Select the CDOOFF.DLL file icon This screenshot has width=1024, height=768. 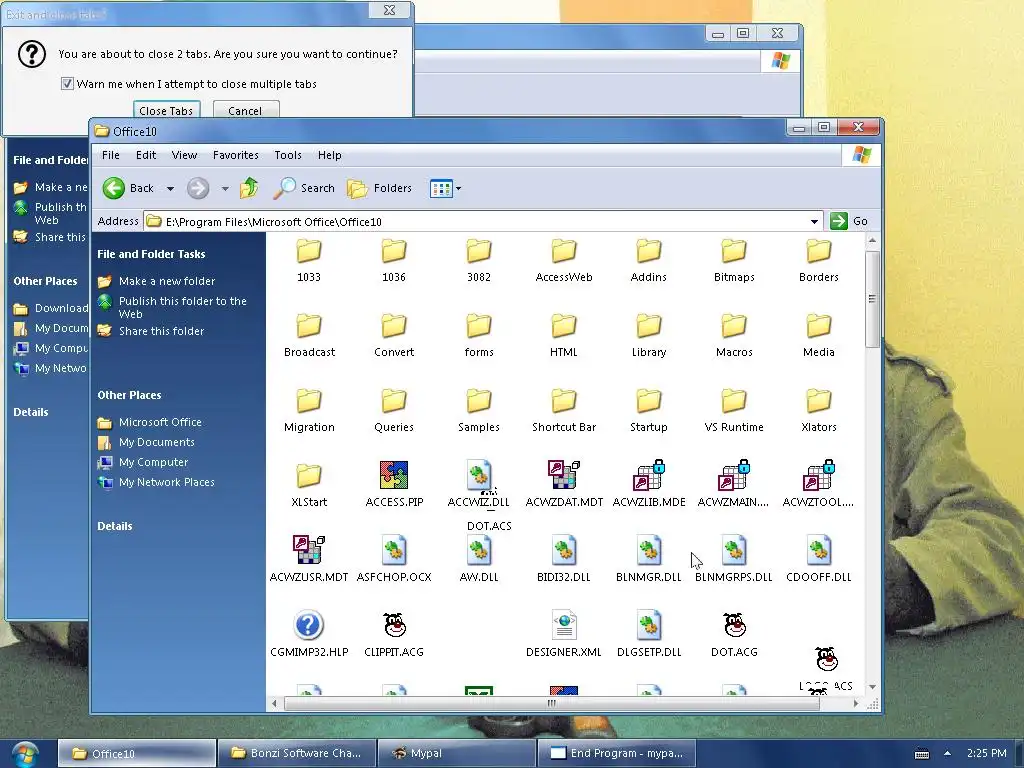pyautogui.click(x=818, y=550)
